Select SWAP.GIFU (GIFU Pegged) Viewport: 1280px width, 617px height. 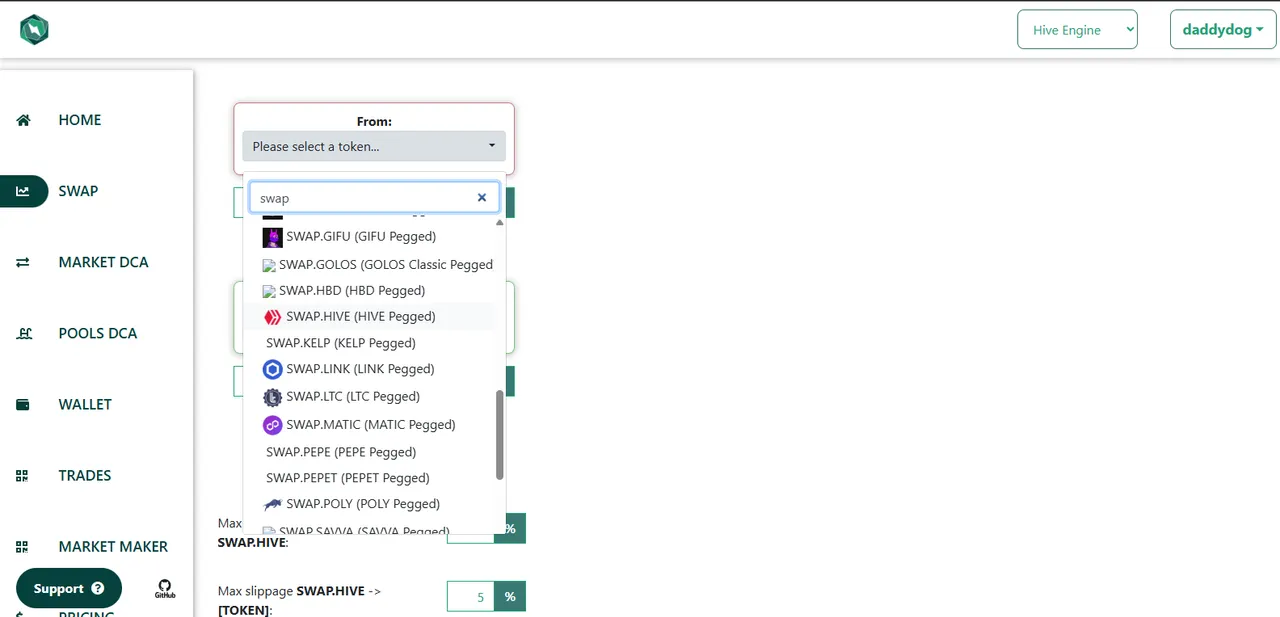(370, 237)
